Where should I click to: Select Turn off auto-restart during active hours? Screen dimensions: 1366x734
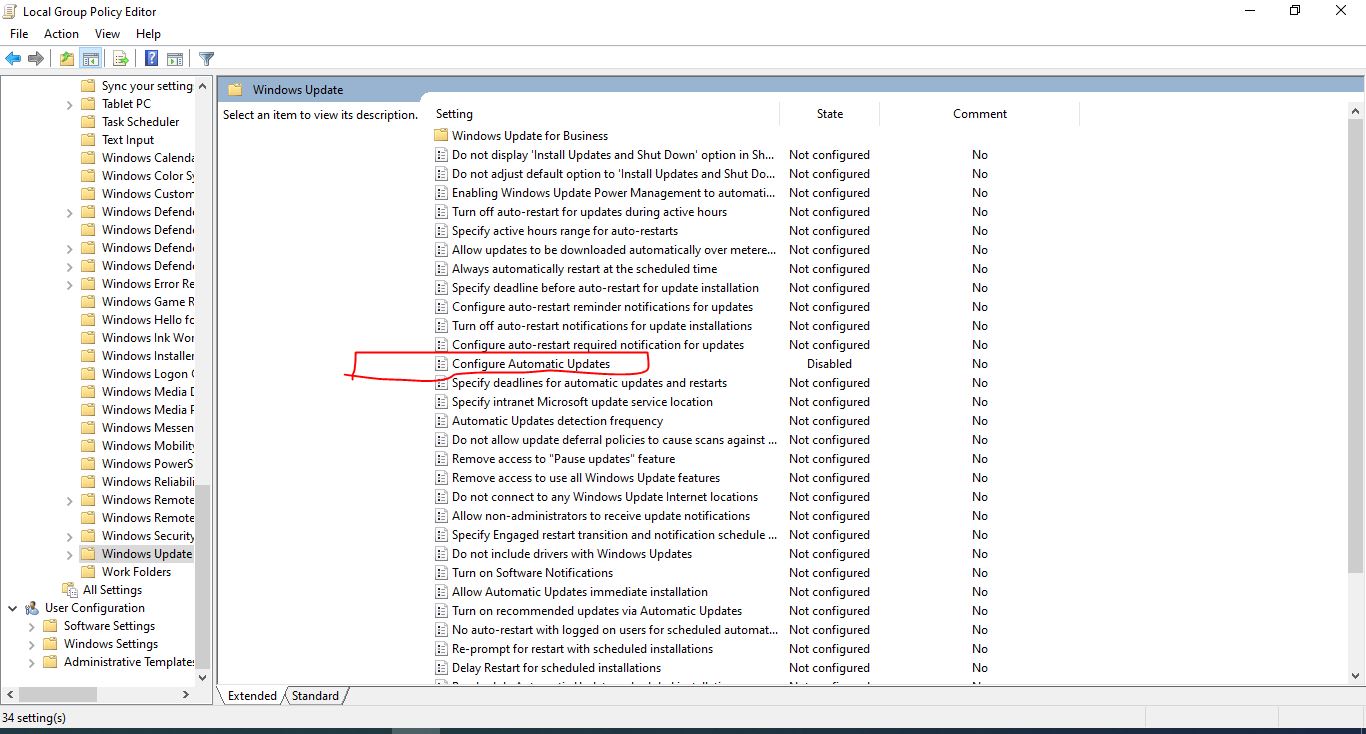(x=589, y=212)
